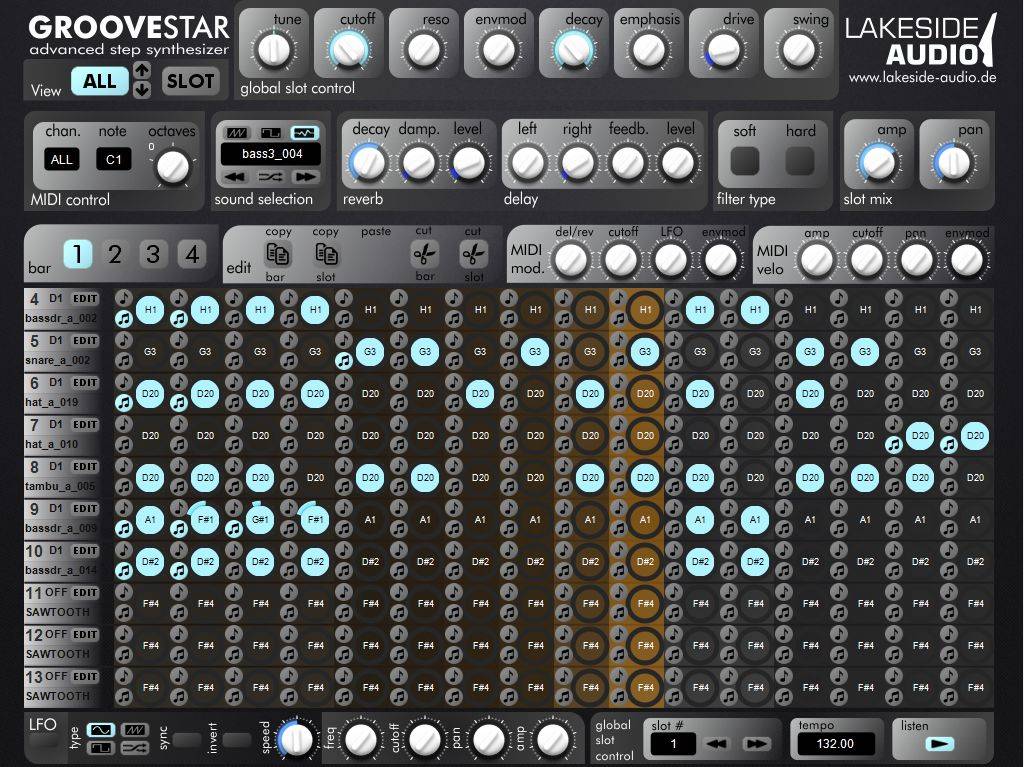Open the MIDI channel ALL selector
The height and width of the screenshot is (767, 1024).
62,160
